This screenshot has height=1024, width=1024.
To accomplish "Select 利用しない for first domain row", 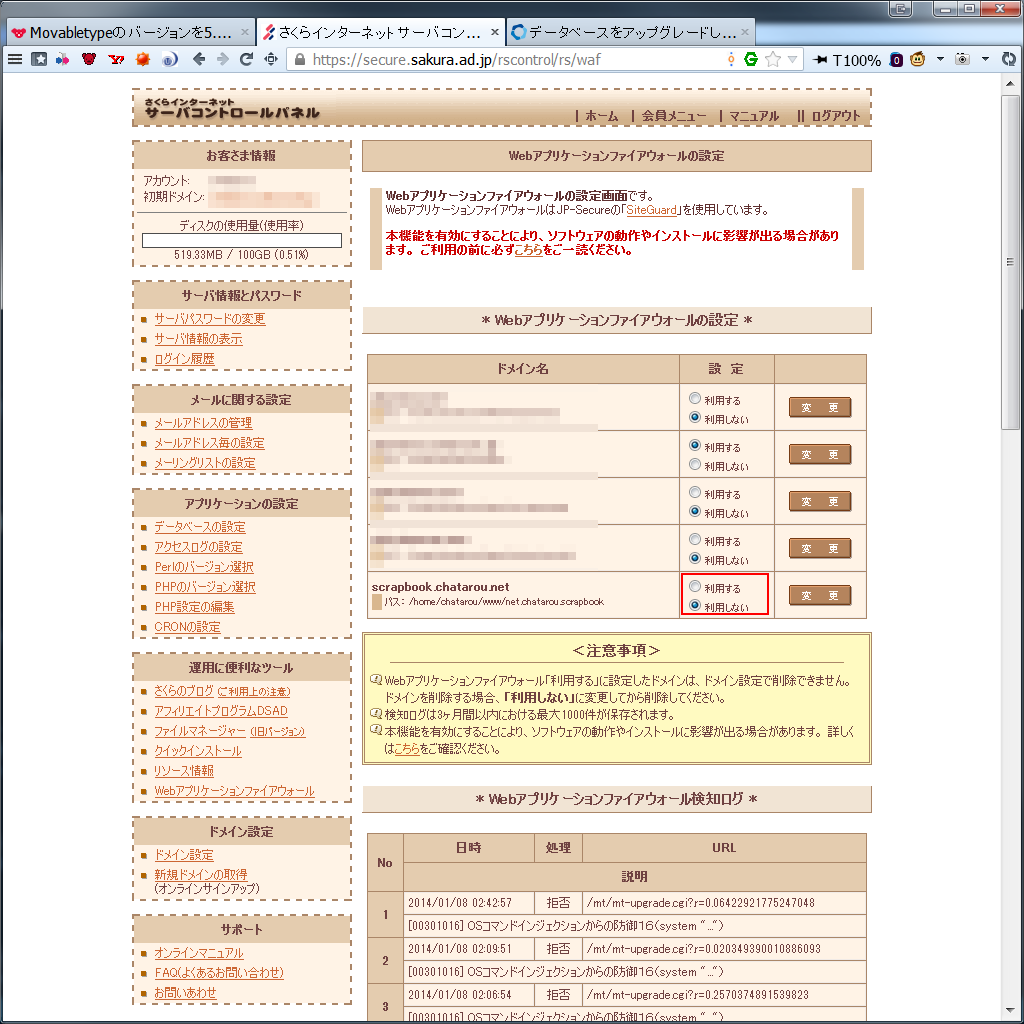I will tap(695, 417).
